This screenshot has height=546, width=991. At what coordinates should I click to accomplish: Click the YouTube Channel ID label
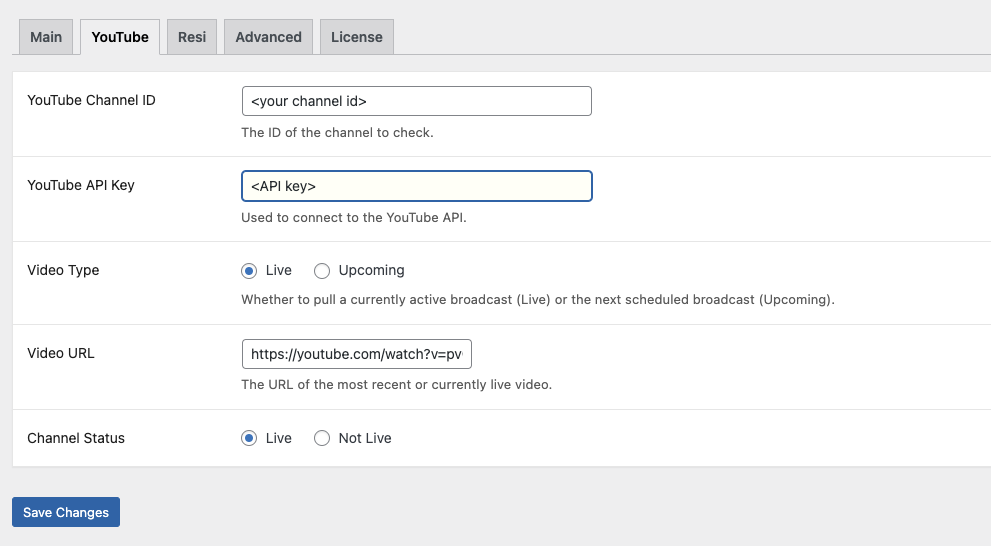click(91, 100)
